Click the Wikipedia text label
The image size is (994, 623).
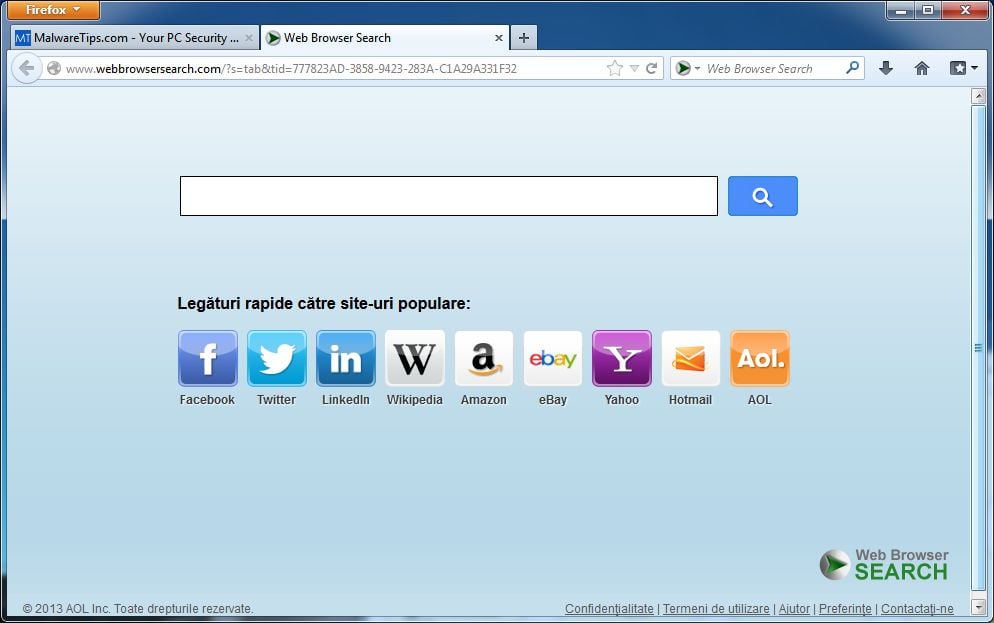pos(415,400)
